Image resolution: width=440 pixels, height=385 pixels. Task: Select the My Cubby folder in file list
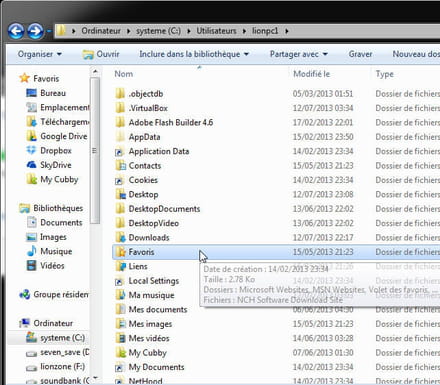coord(147,353)
